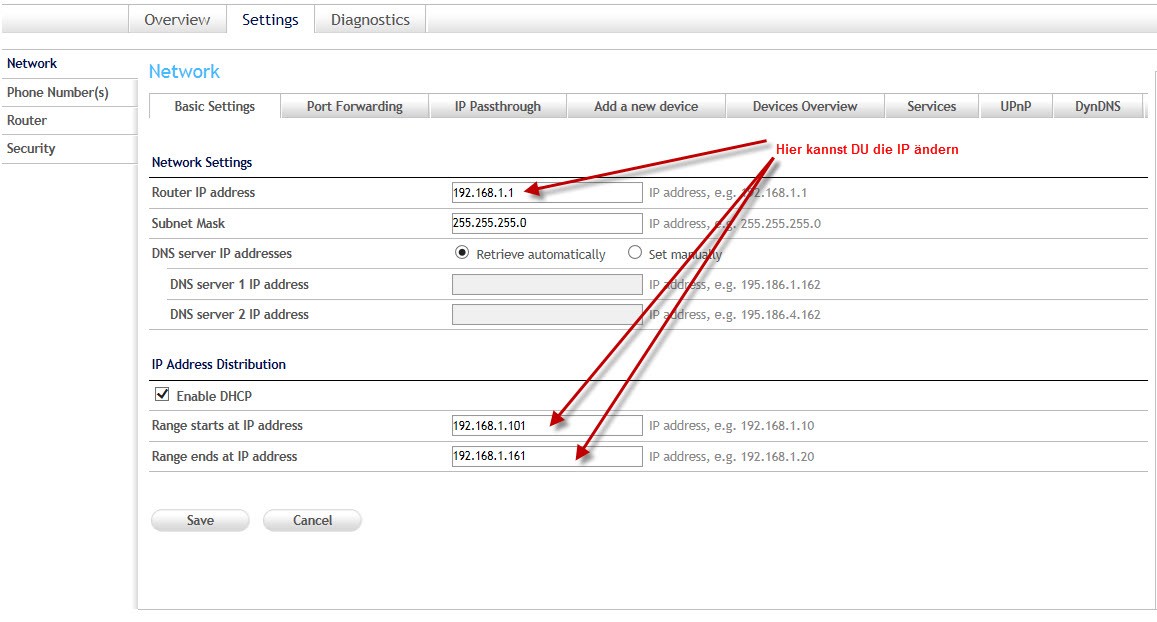
Task: Open Add a new device tab
Action: pyautogui.click(x=646, y=106)
